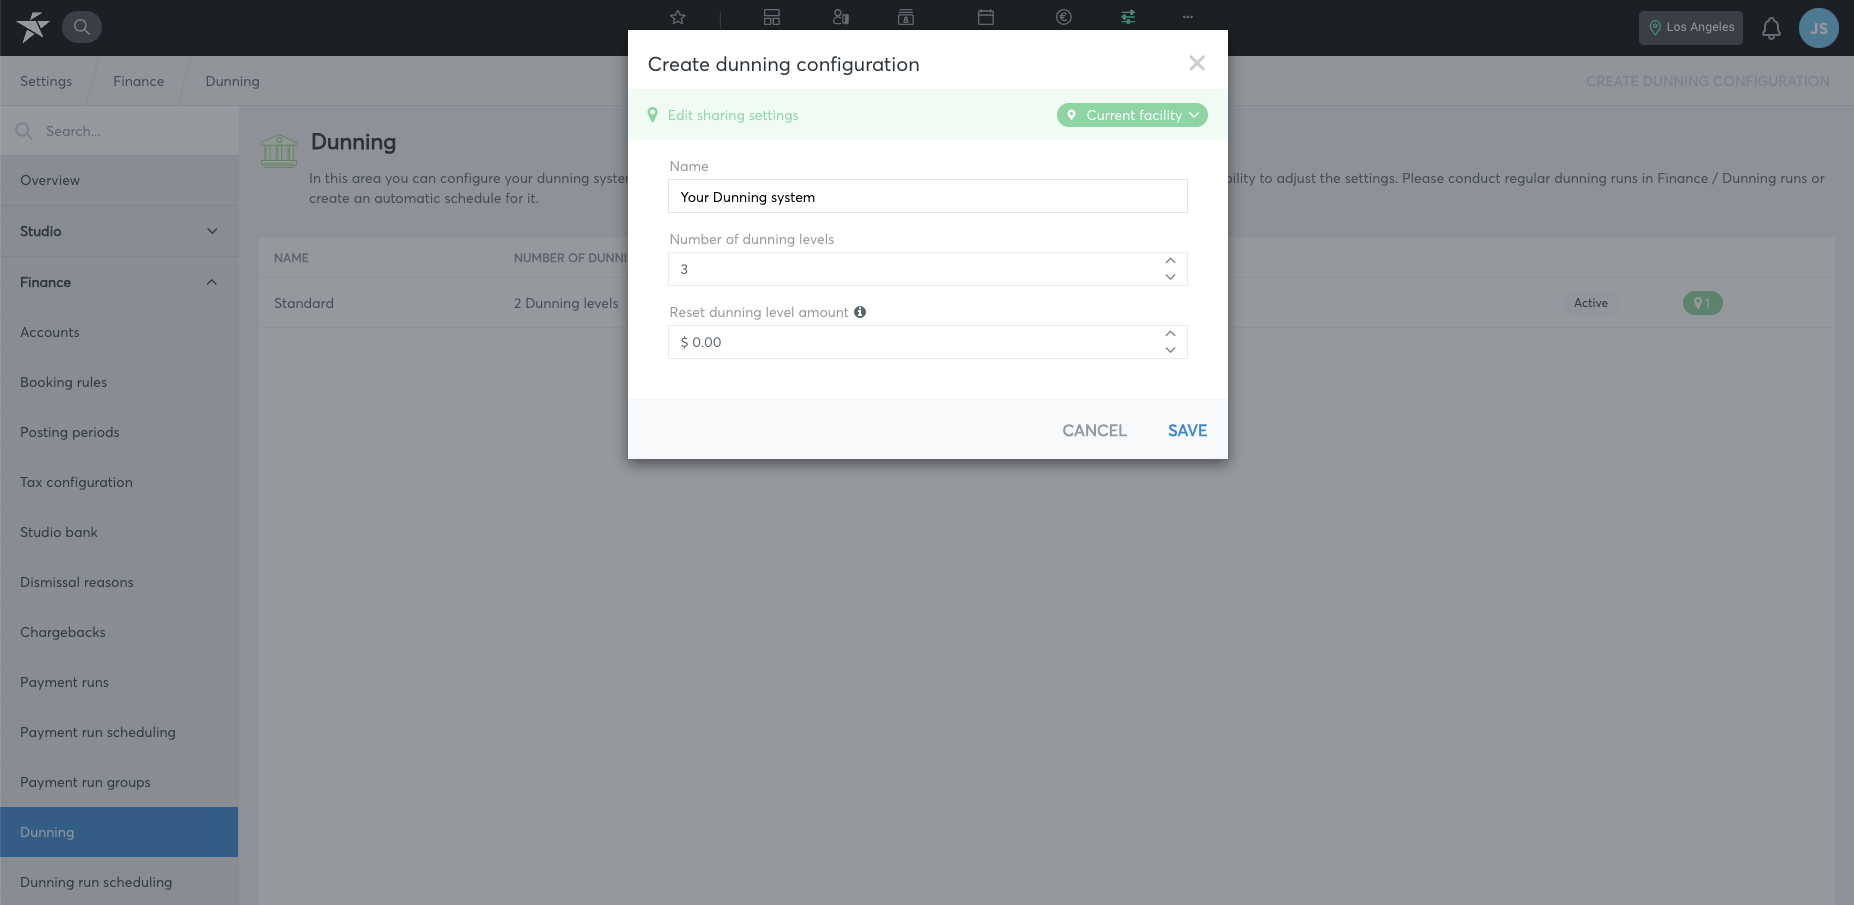Open the favorites star icon
Viewport: 1854px width, 905px height.
678,17
